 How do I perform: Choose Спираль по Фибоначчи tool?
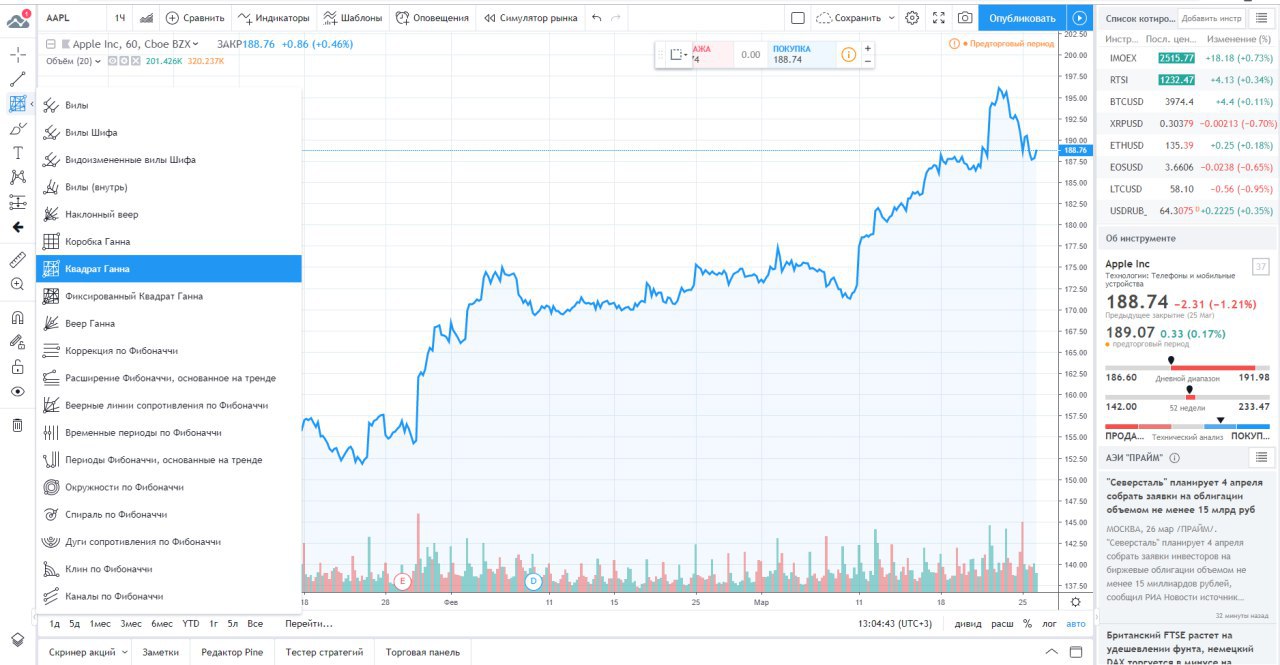pyautogui.click(x=168, y=515)
